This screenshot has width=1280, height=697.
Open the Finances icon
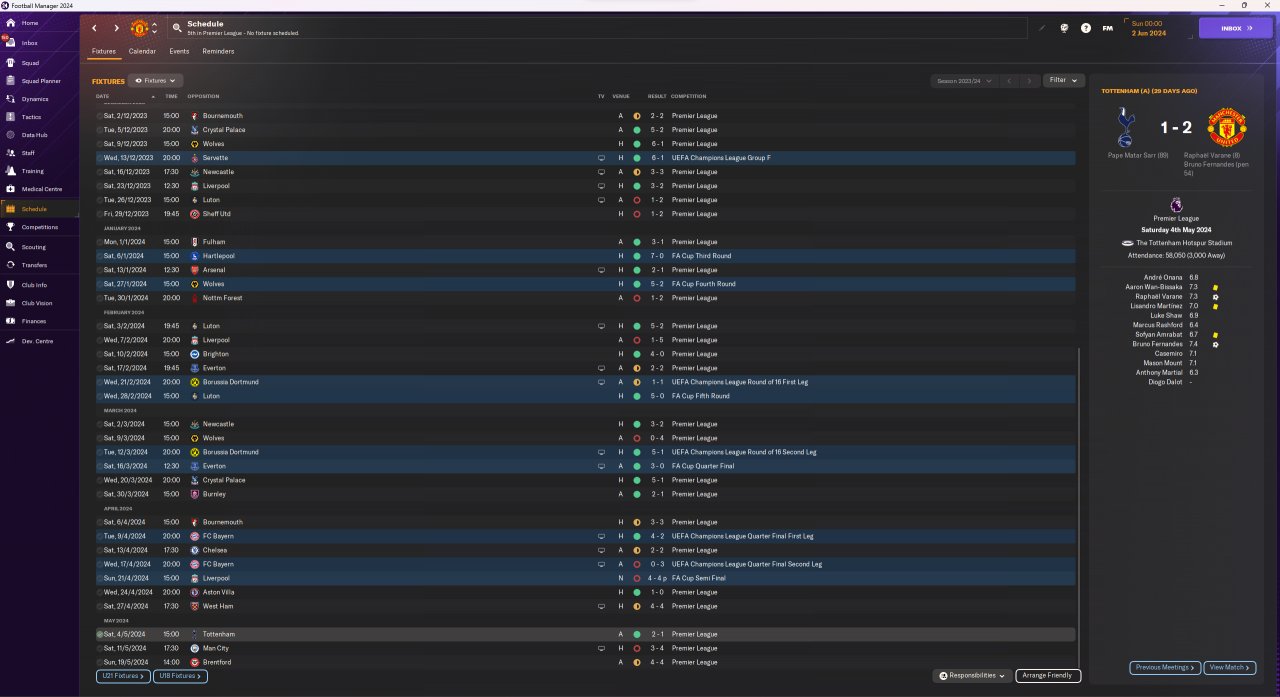tap(11, 321)
